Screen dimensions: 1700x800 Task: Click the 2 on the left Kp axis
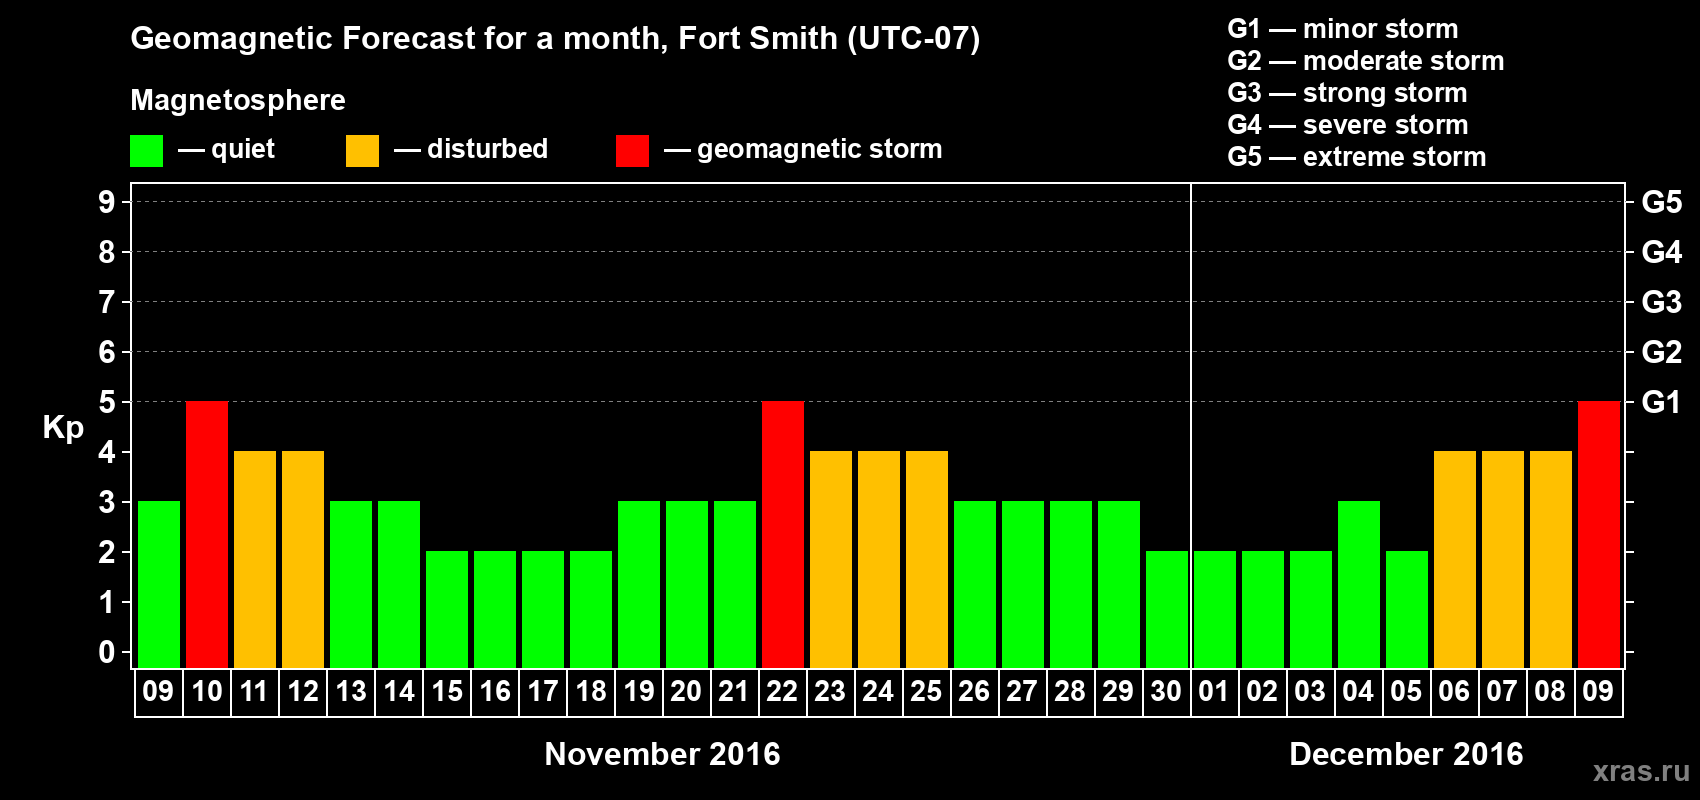(107, 552)
